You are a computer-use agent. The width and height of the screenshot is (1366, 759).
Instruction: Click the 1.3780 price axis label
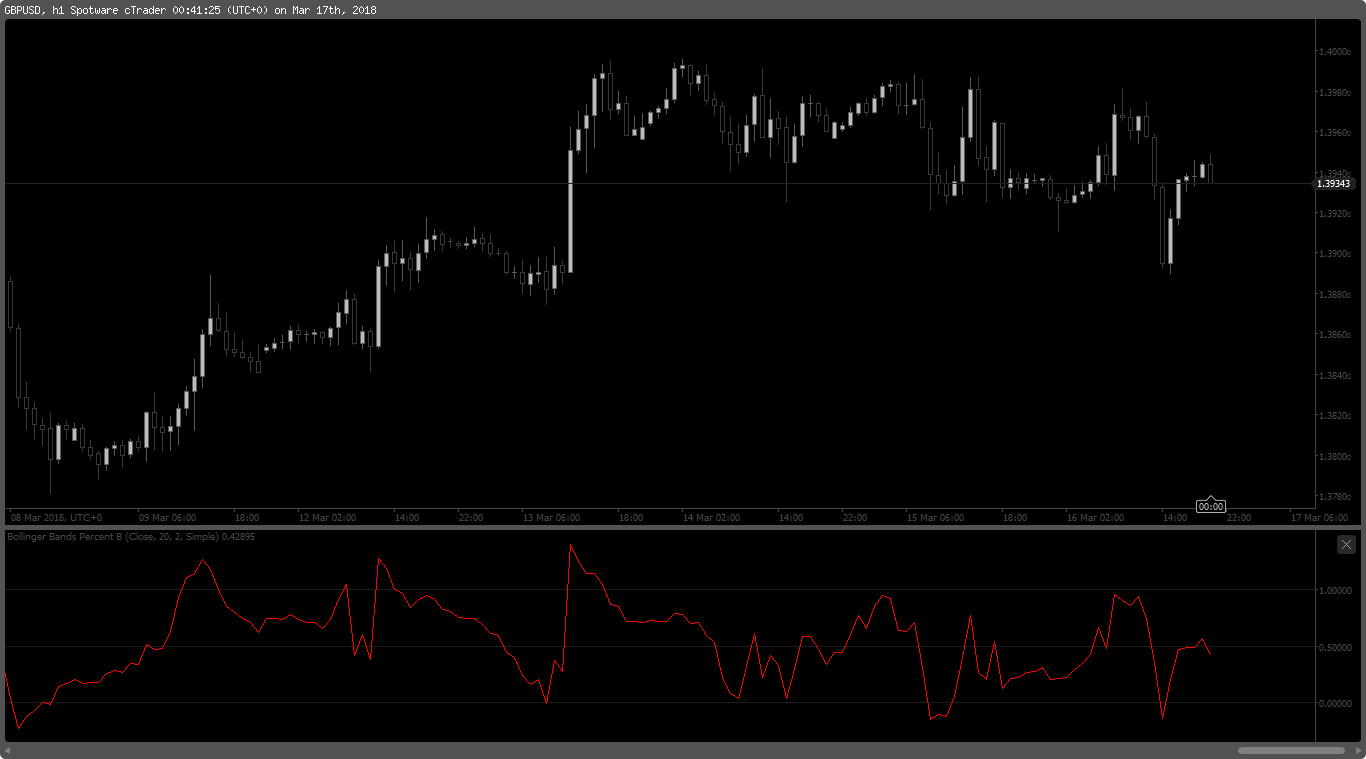(x=1334, y=497)
